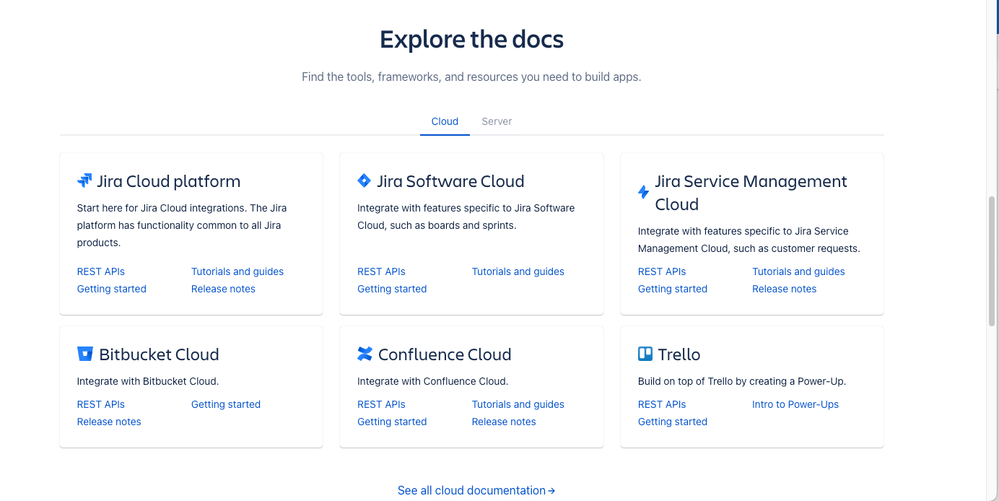Click the Jira Software Cloud diamond icon
The width and height of the screenshot is (999, 501).
pos(364,180)
